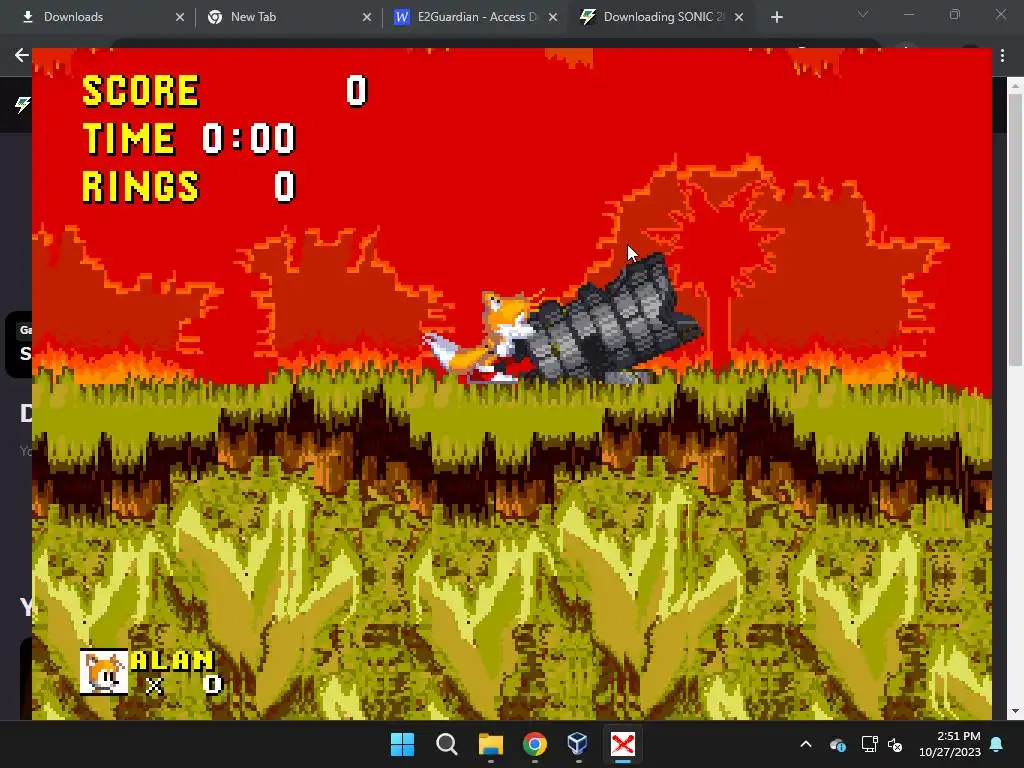Close the Downloads tab

pos(180,18)
